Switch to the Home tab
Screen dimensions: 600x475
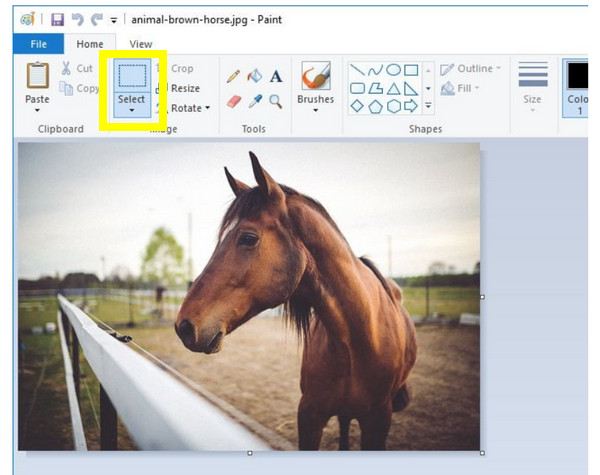(x=90, y=44)
